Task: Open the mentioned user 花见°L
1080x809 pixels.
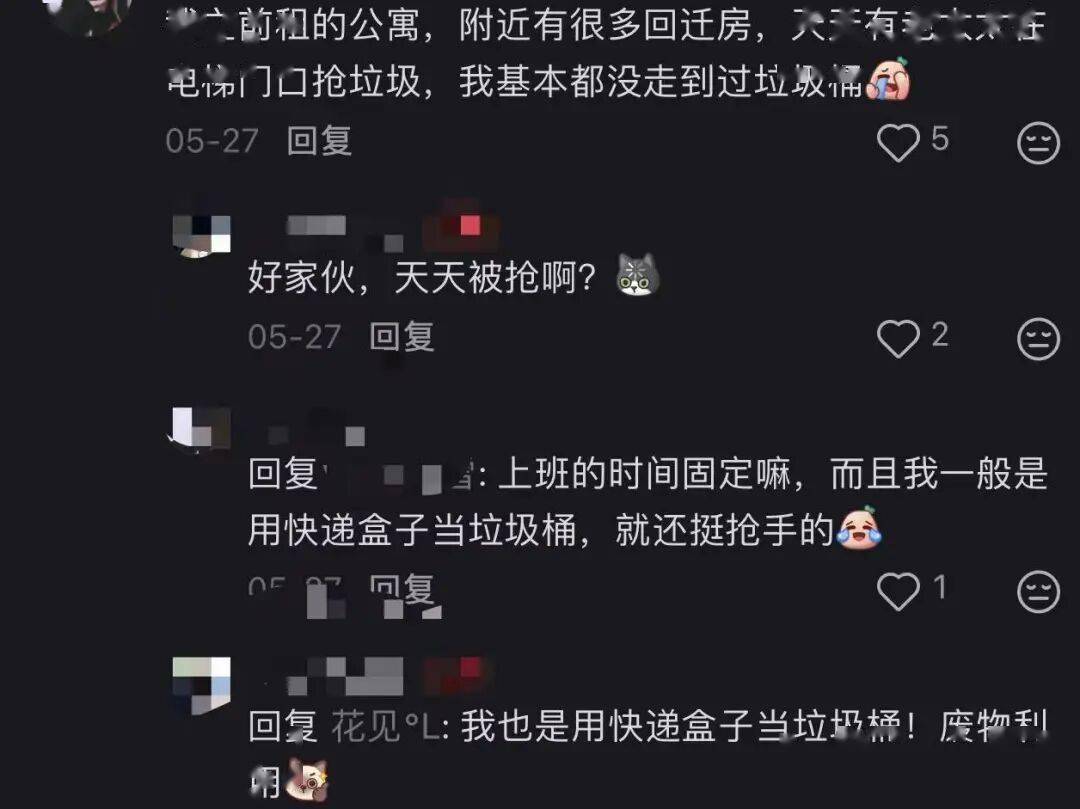Action: click(x=386, y=726)
